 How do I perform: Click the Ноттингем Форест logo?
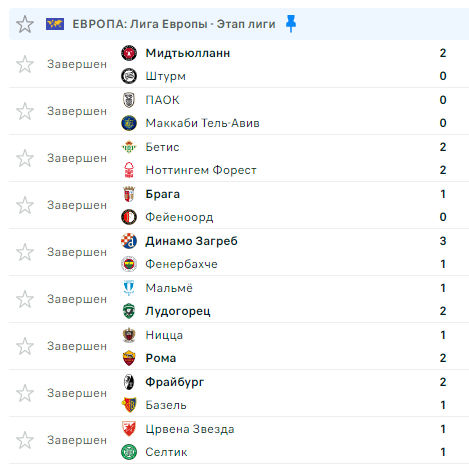click(x=129, y=170)
